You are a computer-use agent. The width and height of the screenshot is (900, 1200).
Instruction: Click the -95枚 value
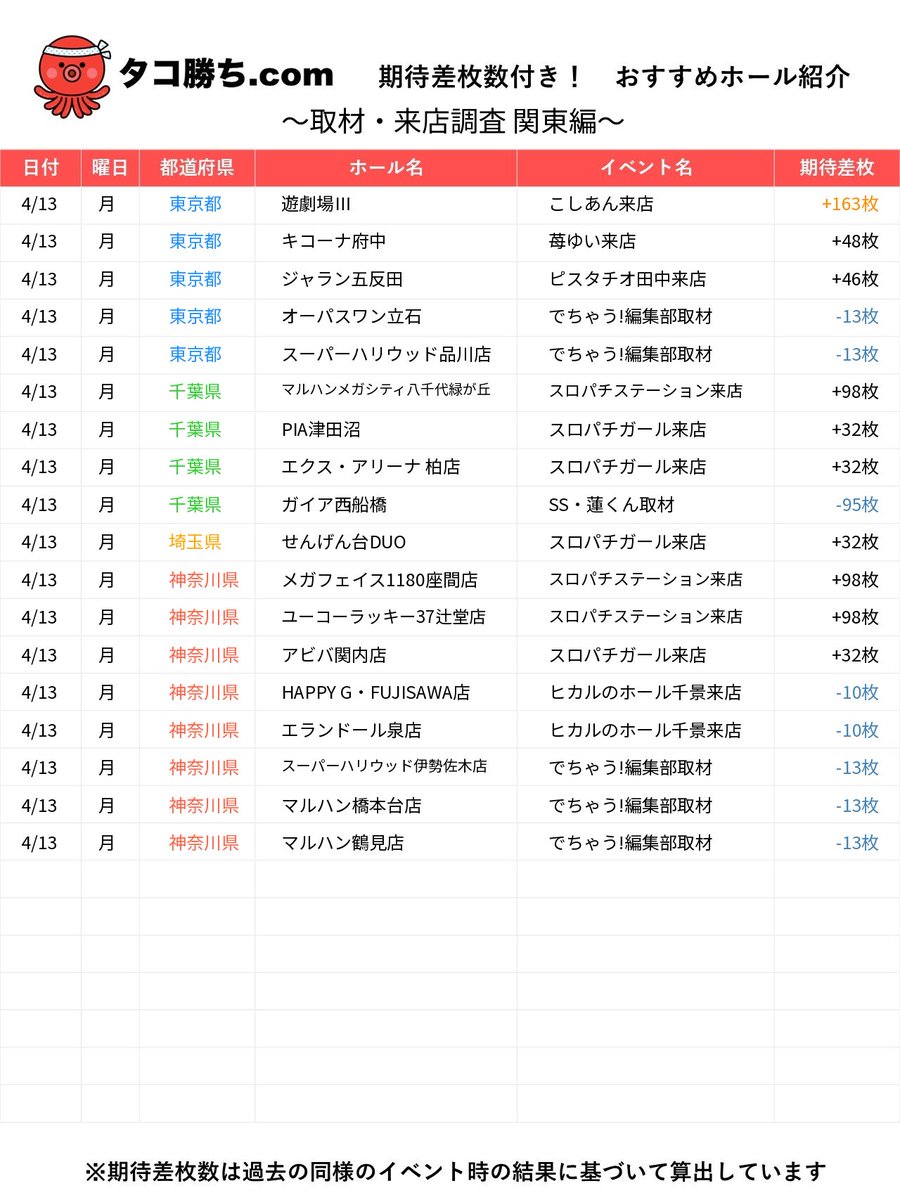pos(857,504)
